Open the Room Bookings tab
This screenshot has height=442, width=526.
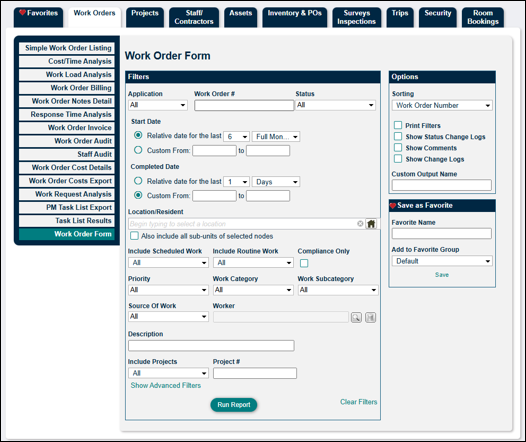[x=483, y=17]
